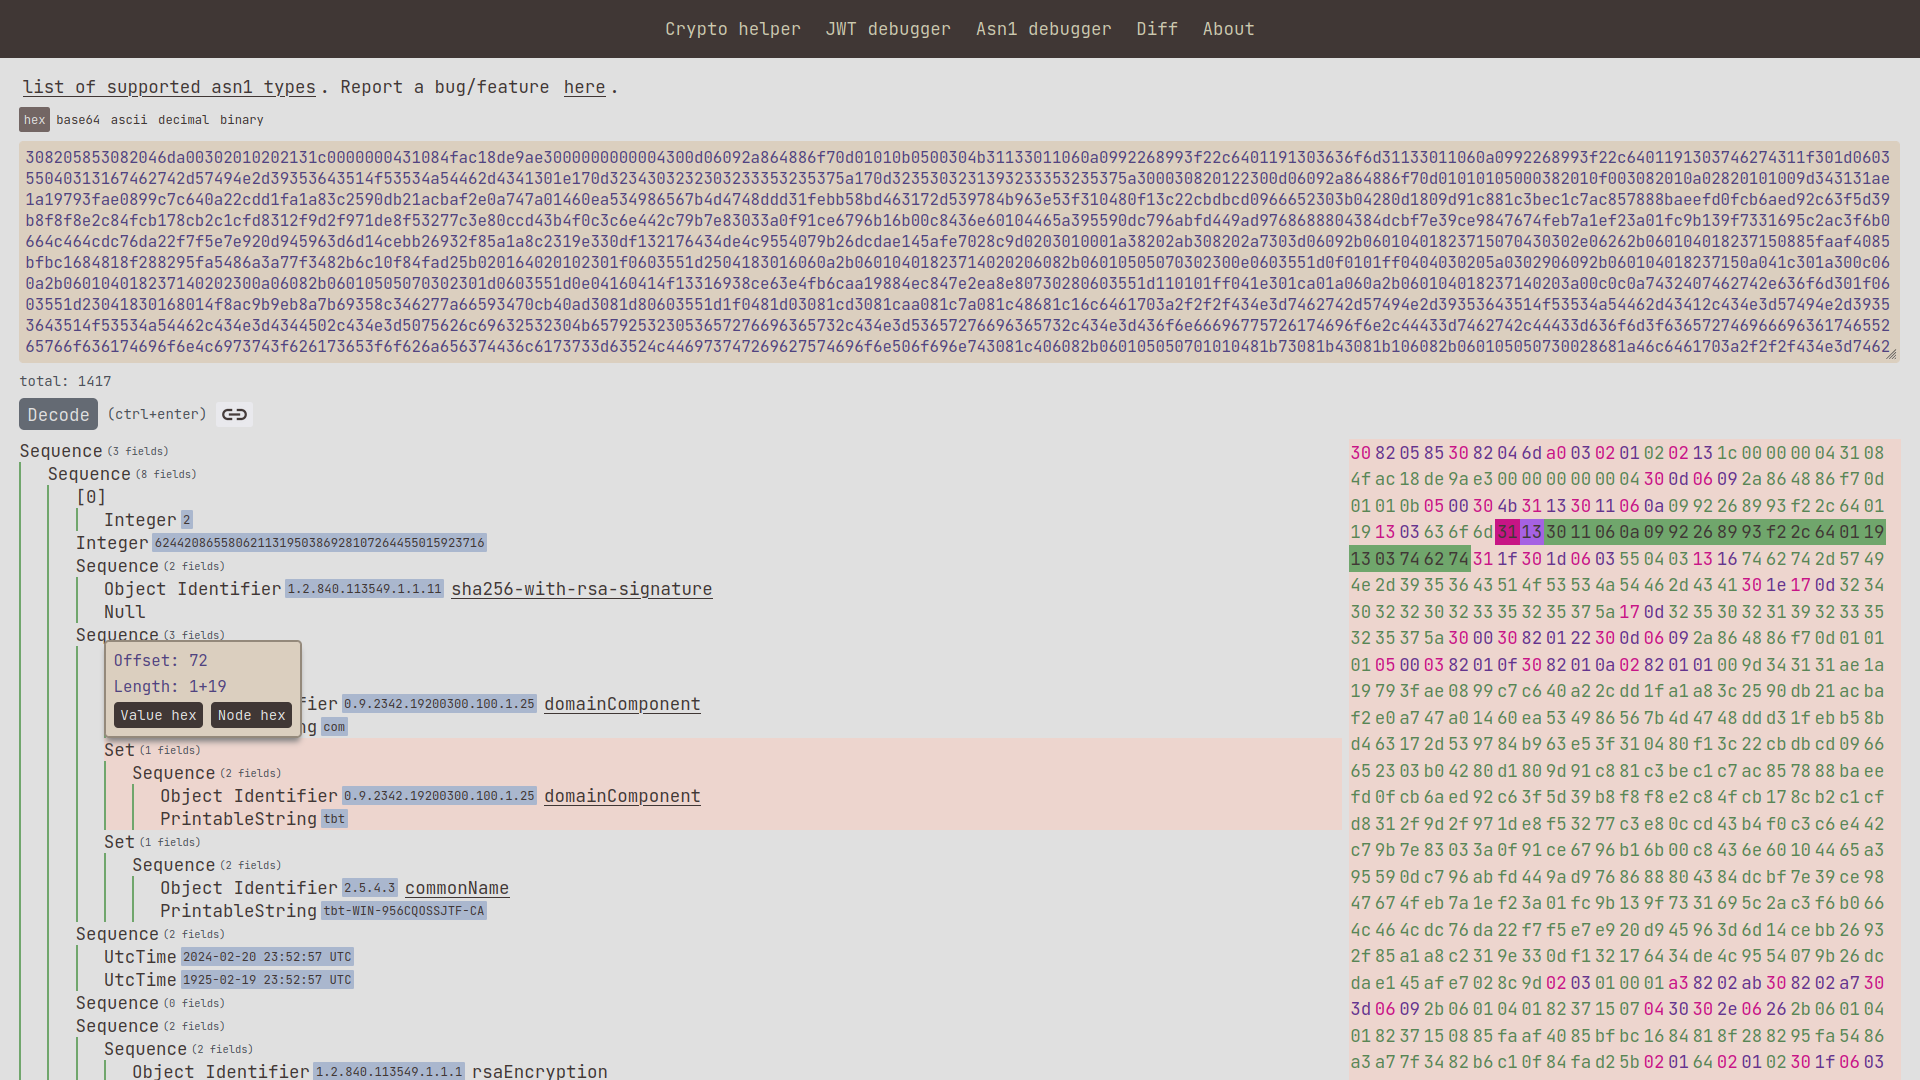Click the purple 13 length byte in hex view

(x=1532, y=532)
